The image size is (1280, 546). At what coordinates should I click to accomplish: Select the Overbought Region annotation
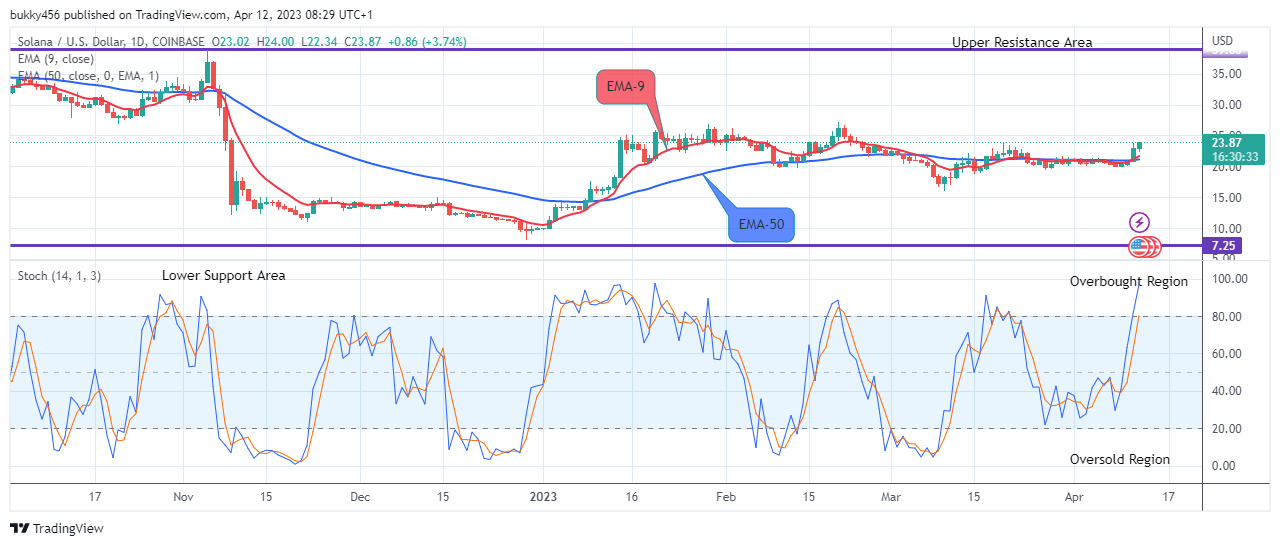pyautogui.click(x=1129, y=281)
